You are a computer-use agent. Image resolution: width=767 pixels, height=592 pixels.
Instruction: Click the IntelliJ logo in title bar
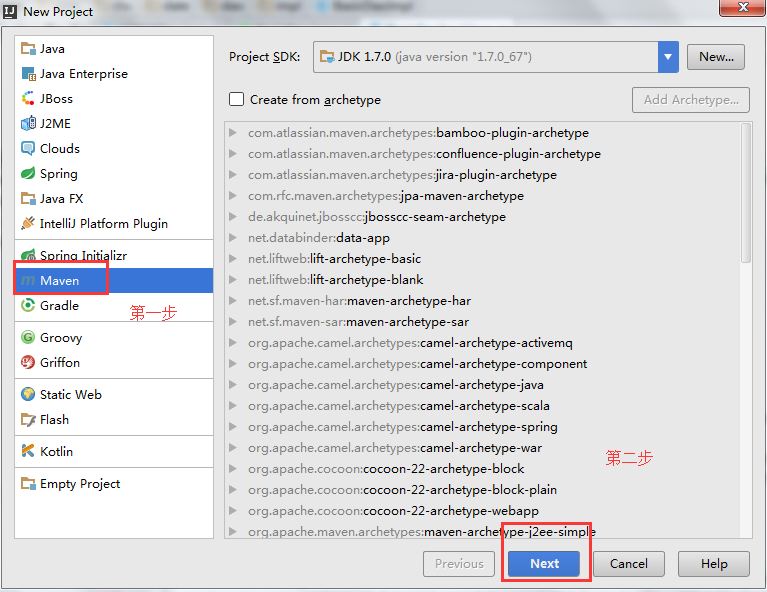click(10, 11)
